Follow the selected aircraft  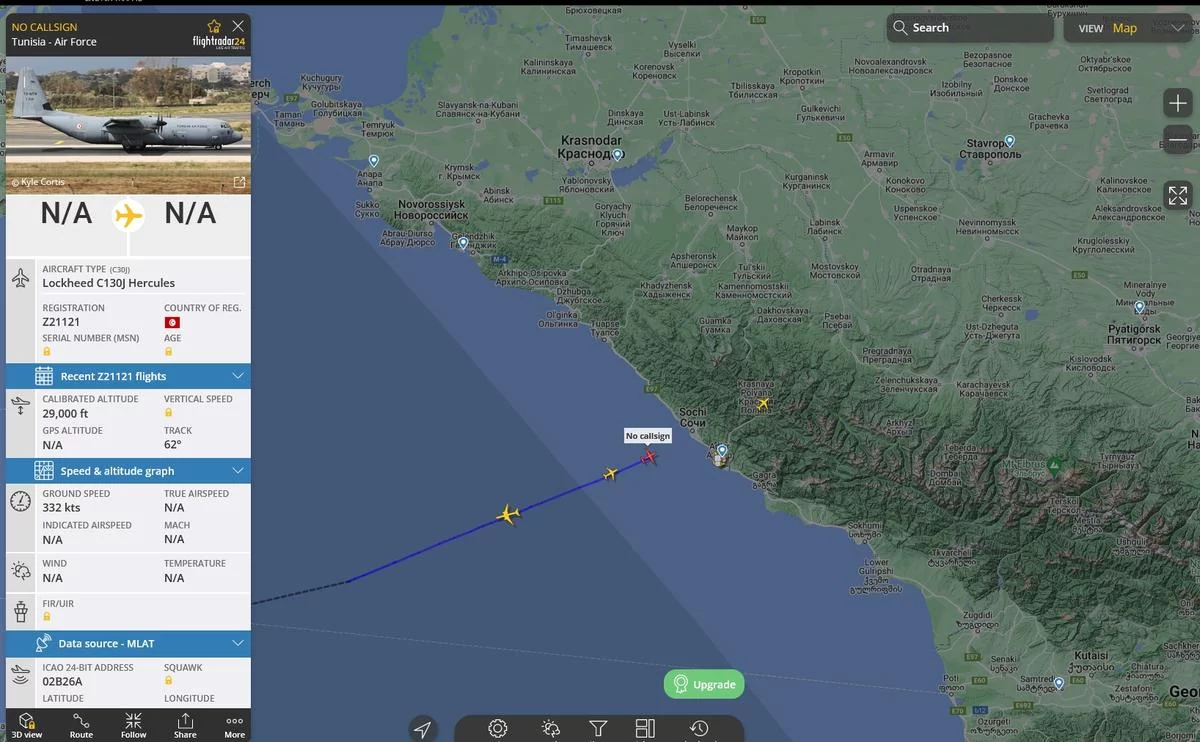point(133,725)
